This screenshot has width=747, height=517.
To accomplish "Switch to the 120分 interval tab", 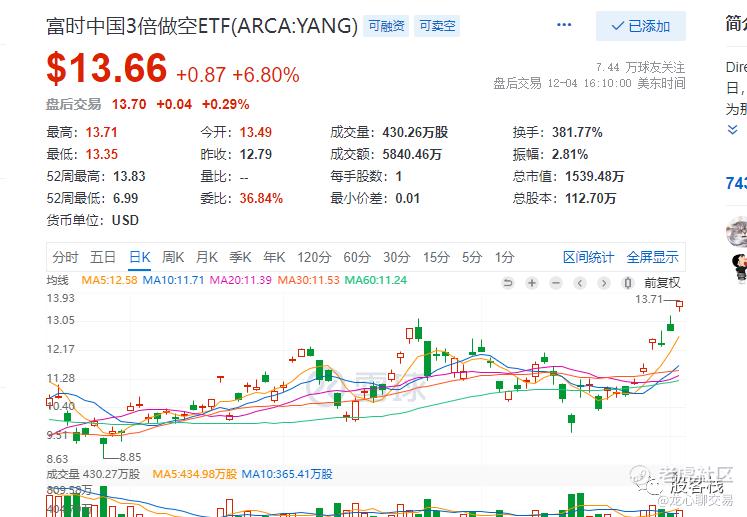I will 314,257.
